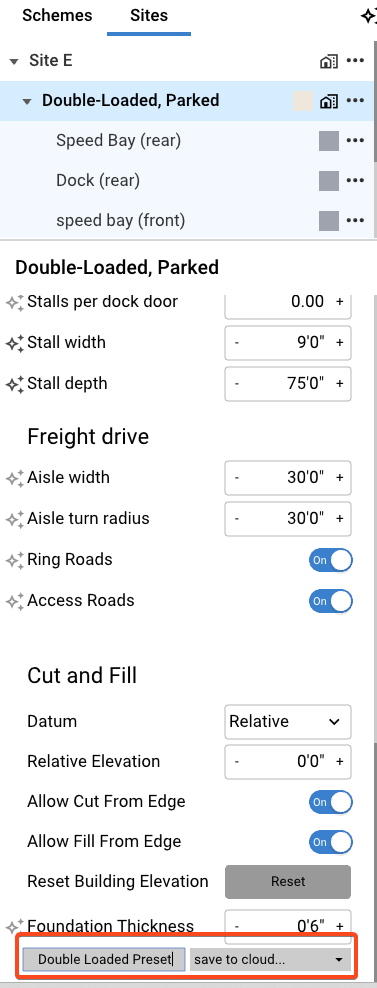Click the Double Loaded Preset name field
Screen dimensions: 377x988
click(x=105, y=960)
